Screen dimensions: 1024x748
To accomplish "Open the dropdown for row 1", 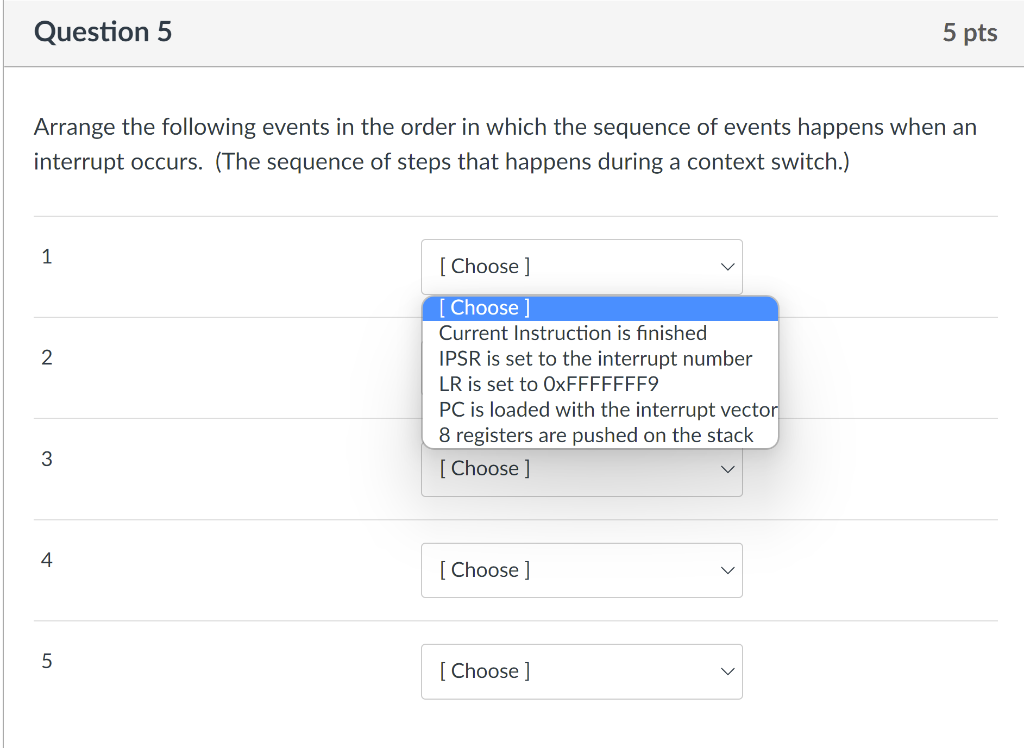I will coord(581,266).
